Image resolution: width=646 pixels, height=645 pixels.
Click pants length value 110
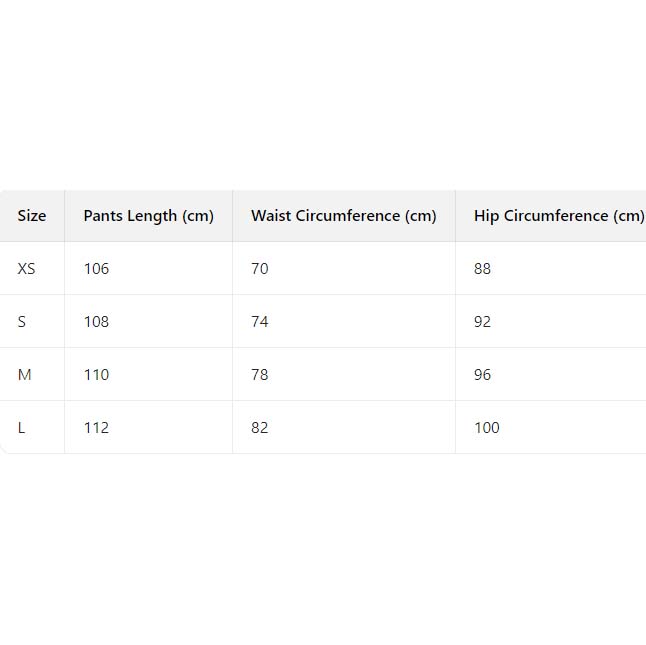[96, 375]
